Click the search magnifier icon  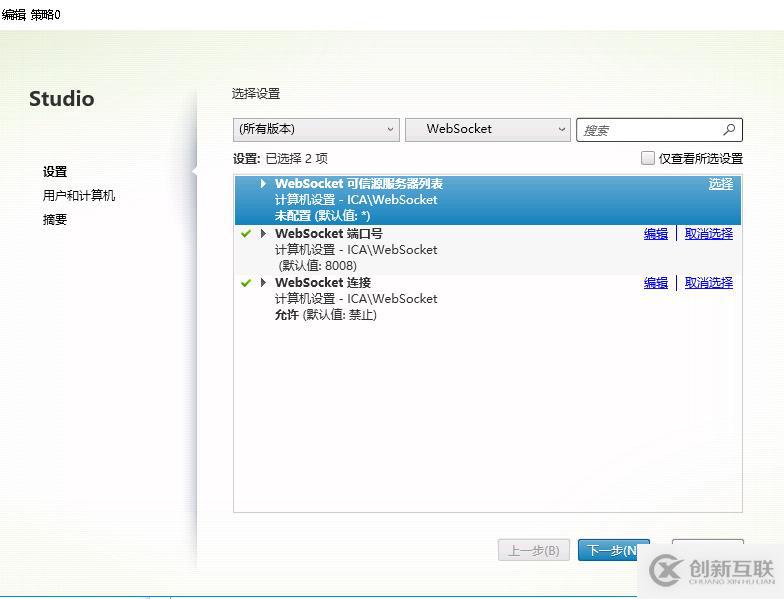[x=729, y=130]
